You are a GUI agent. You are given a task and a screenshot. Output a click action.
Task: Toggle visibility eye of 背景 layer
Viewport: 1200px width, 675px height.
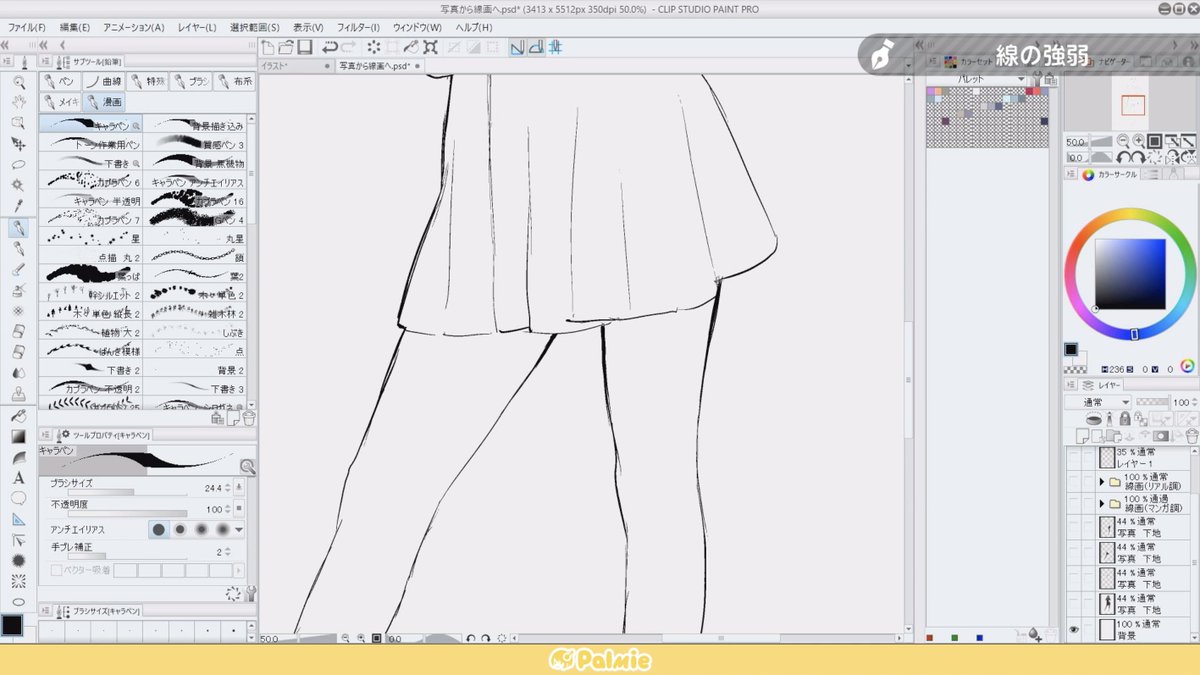pos(1073,630)
